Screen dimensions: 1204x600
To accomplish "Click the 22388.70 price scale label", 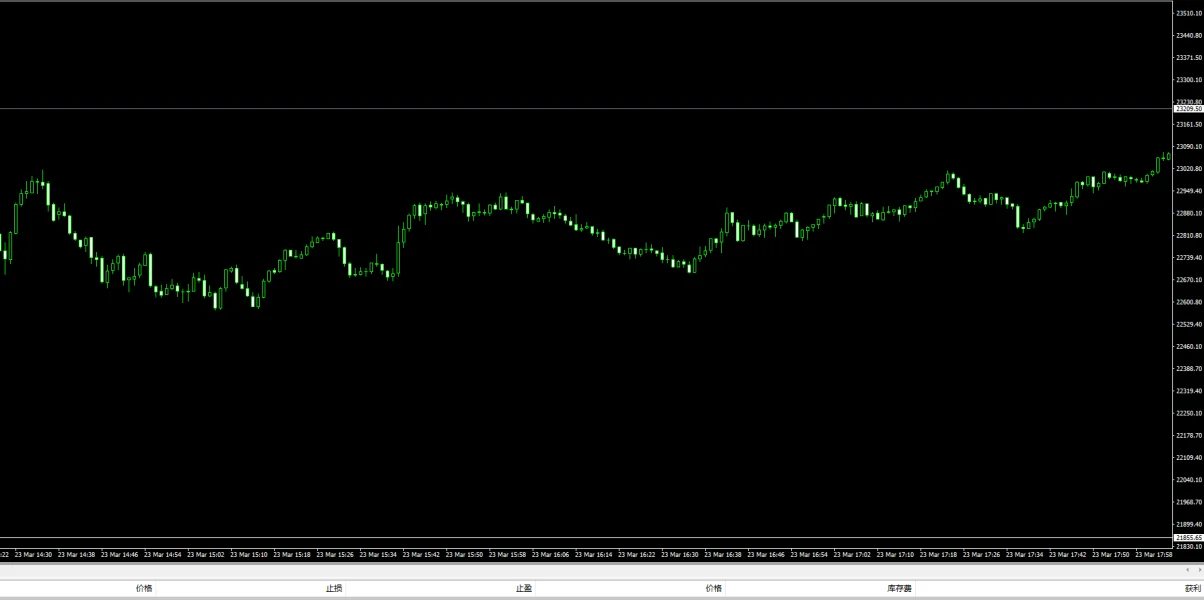I will coord(1189,368).
